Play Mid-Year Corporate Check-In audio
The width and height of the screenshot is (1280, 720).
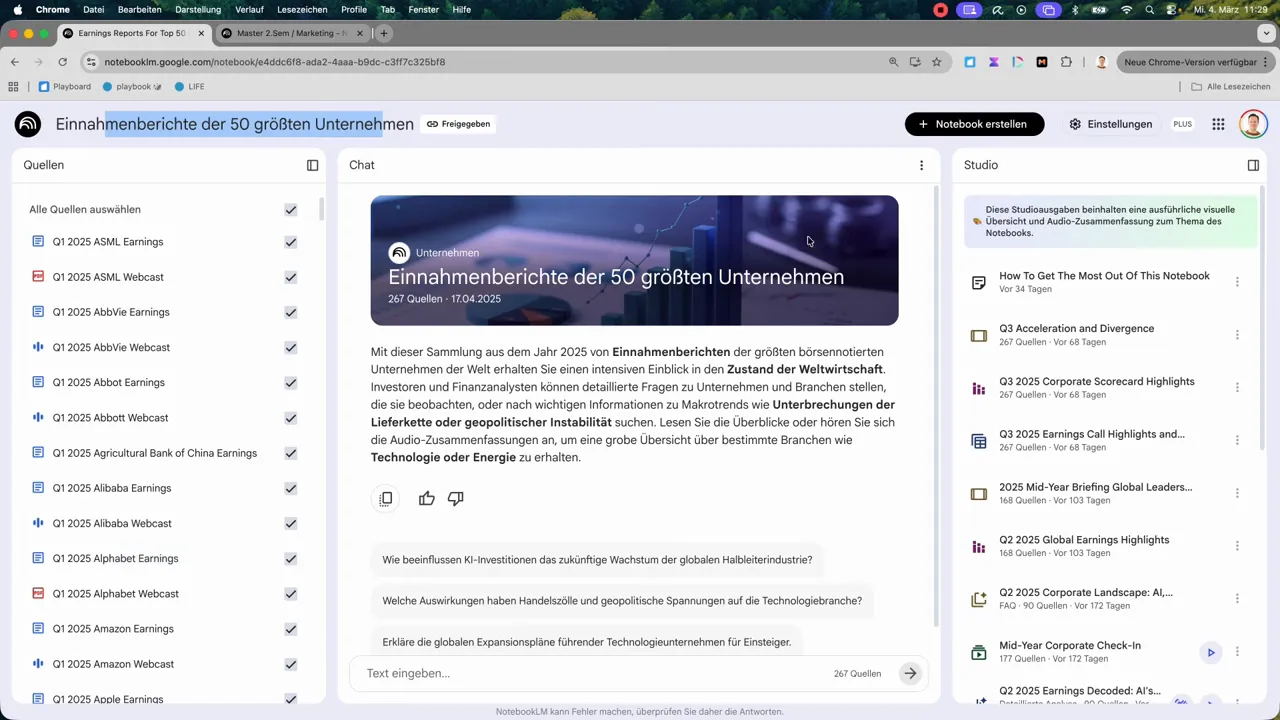point(1210,653)
